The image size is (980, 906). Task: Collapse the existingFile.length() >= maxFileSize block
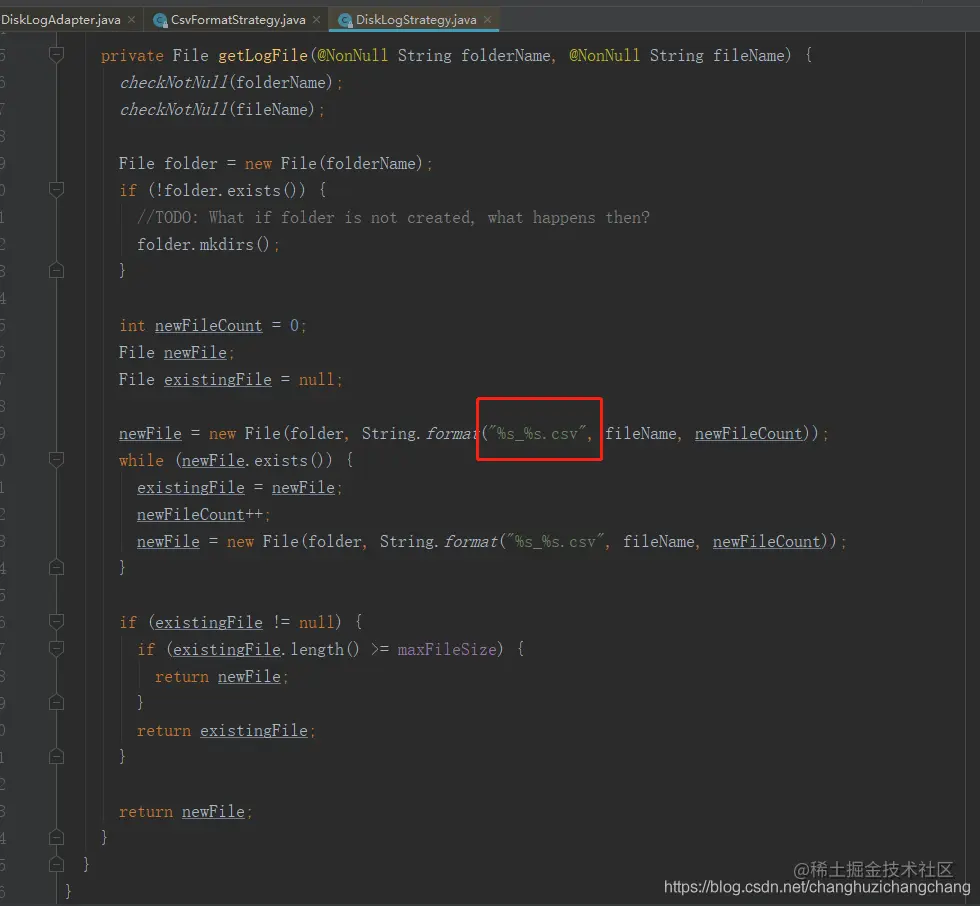pyautogui.click(x=56, y=649)
